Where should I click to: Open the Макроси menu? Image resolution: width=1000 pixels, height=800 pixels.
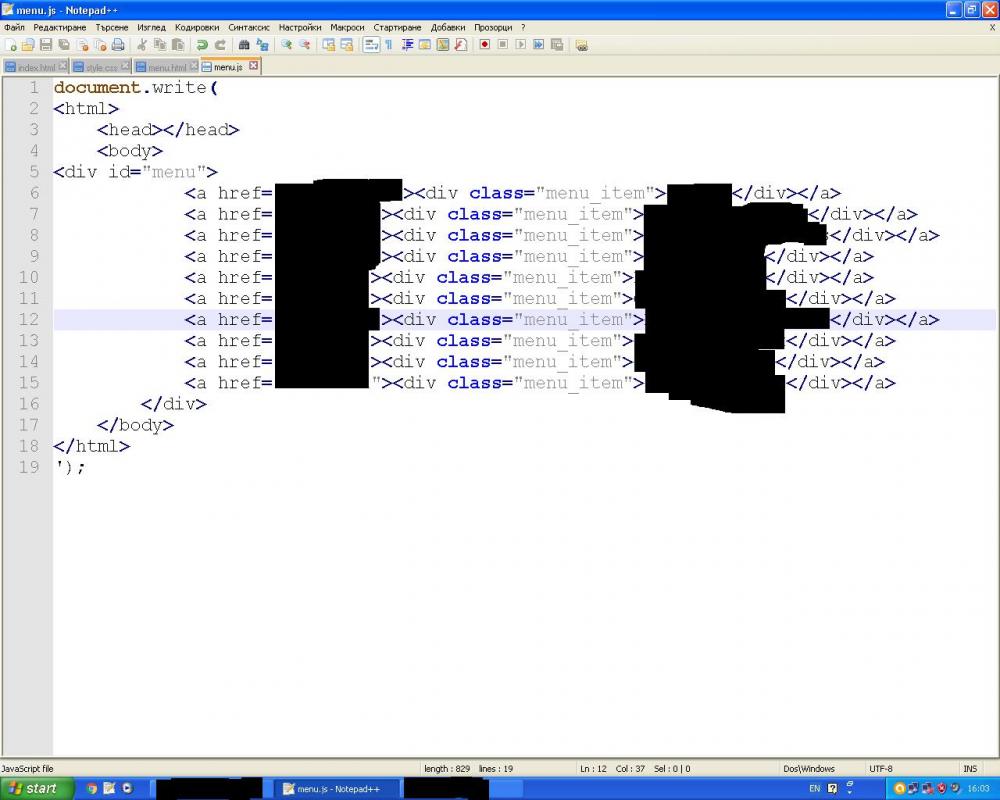(x=348, y=27)
